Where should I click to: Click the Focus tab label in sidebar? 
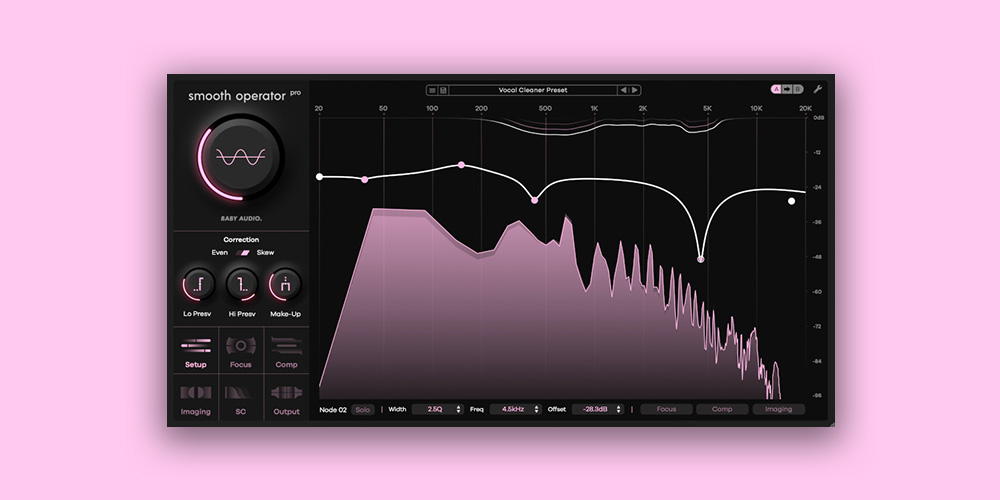pyautogui.click(x=240, y=365)
